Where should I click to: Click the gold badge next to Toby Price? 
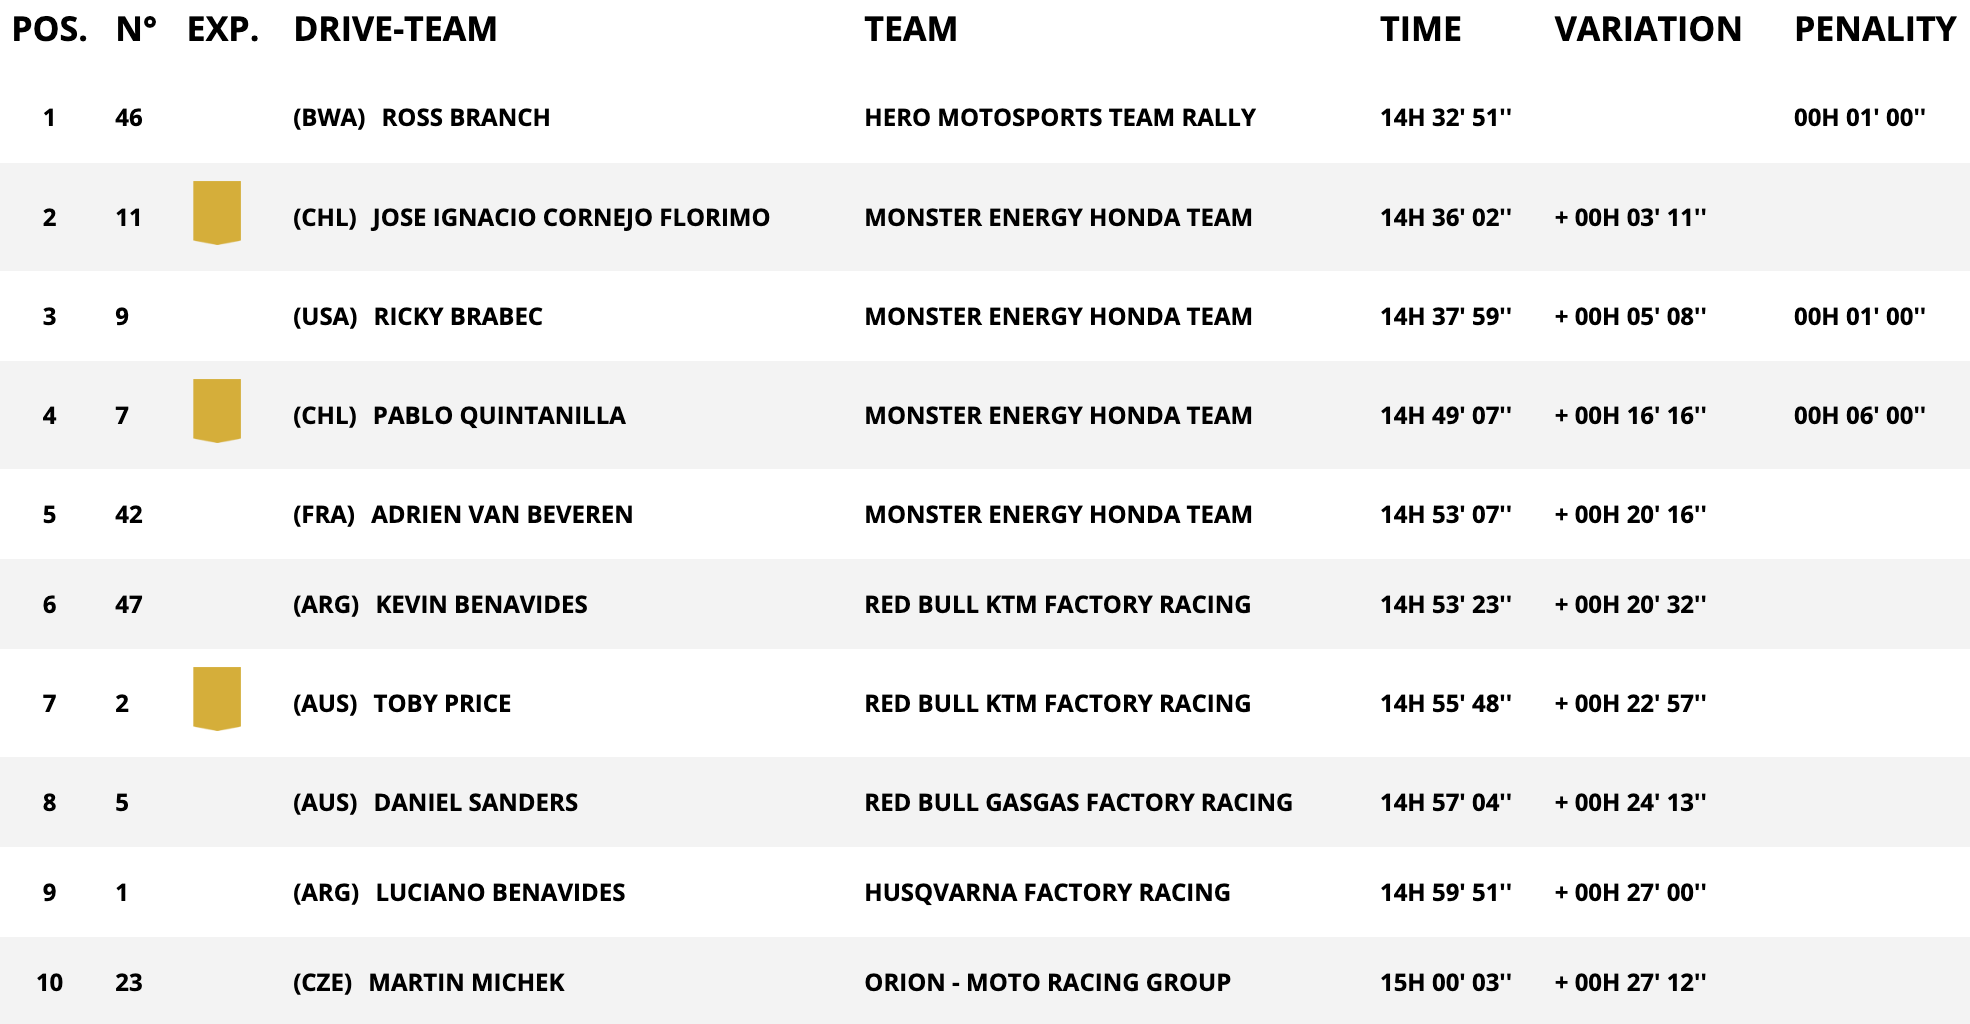[x=217, y=698]
